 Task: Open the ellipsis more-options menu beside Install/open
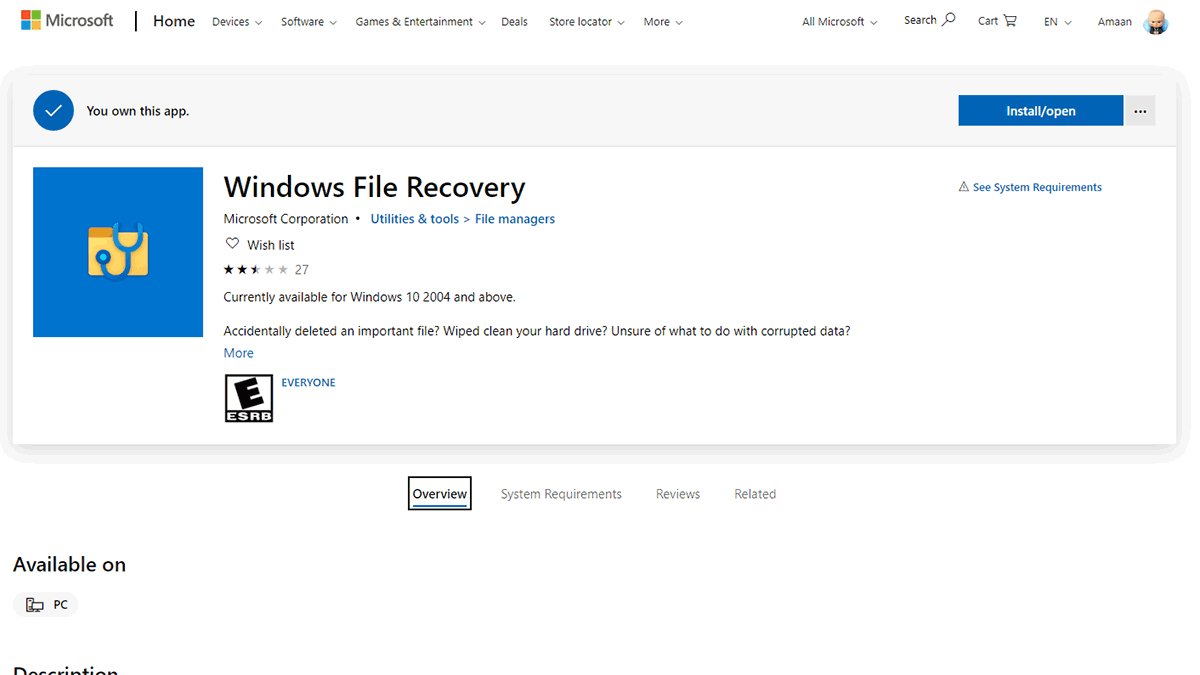click(1140, 110)
